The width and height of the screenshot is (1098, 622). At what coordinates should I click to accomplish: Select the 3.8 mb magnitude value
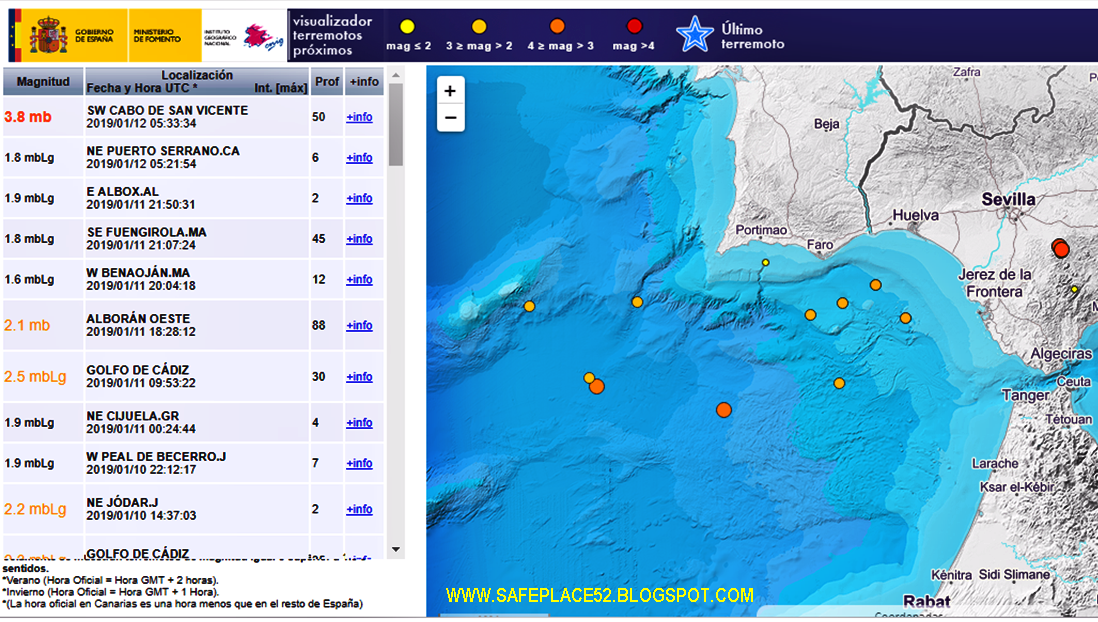coord(28,117)
